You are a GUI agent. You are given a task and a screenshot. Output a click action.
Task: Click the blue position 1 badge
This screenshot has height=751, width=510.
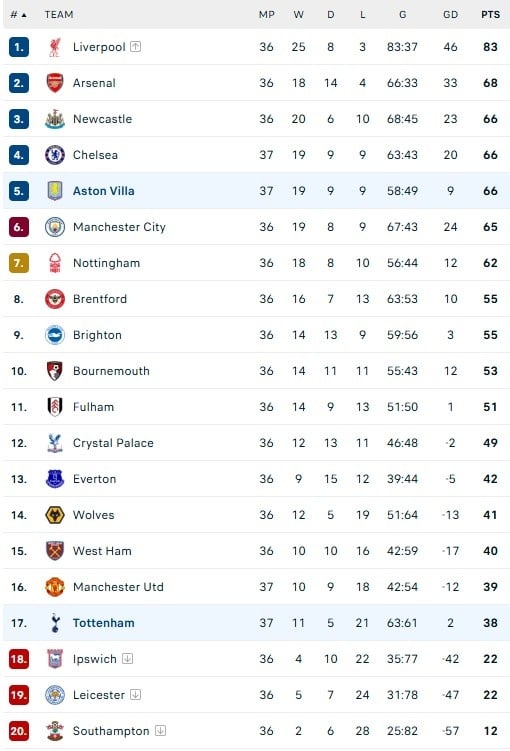coord(19,47)
